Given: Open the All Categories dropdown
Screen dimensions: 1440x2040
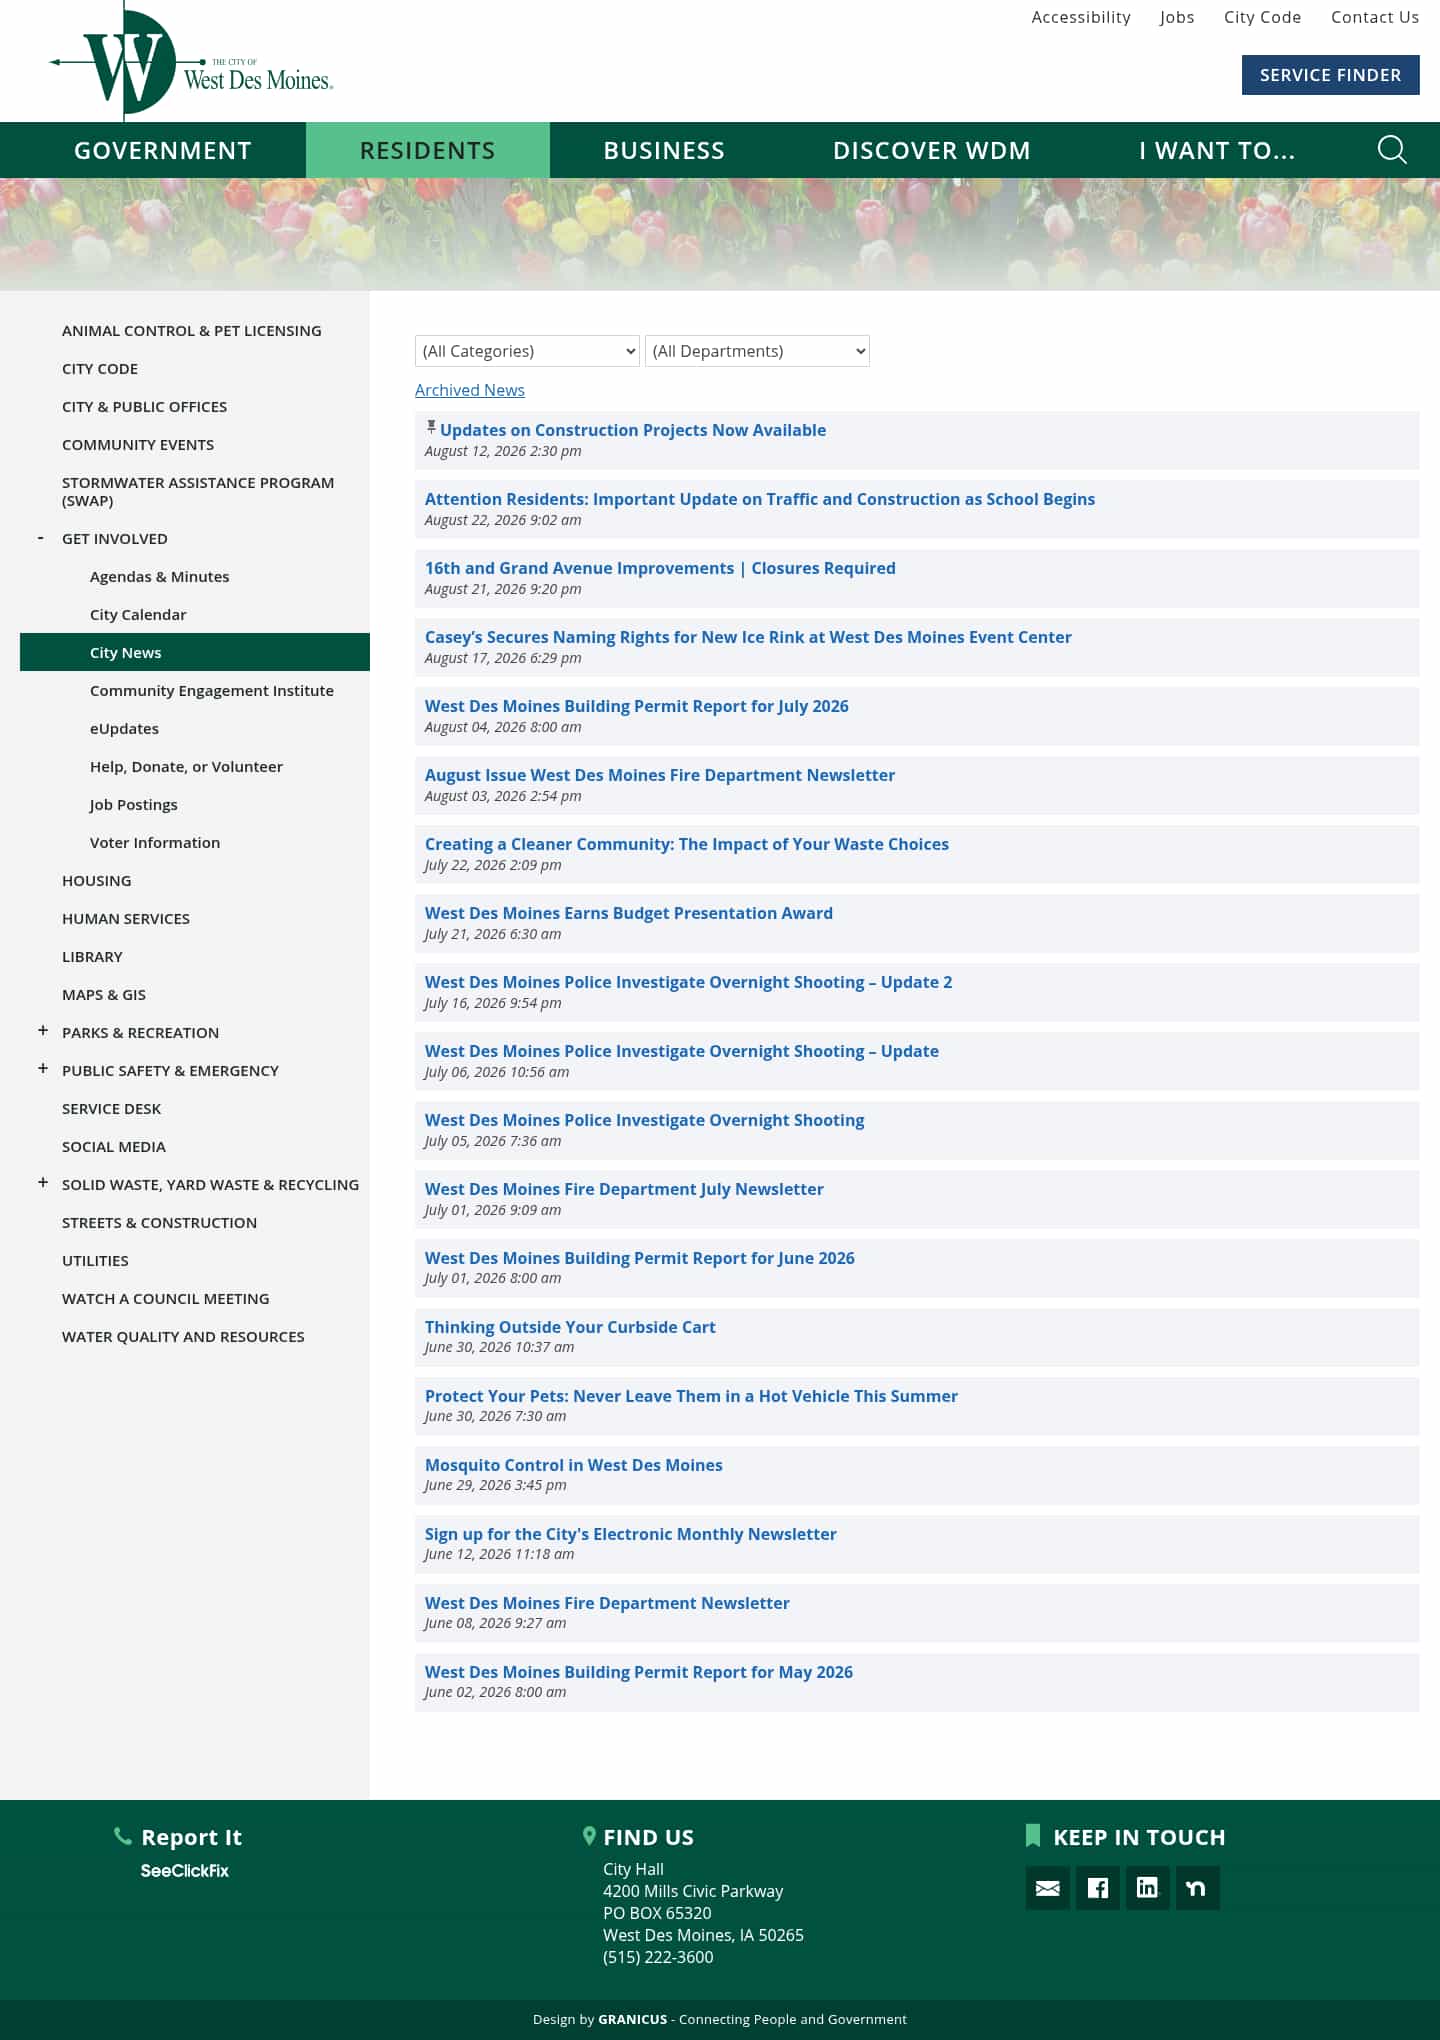Looking at the screenshot, I should 527,351.
